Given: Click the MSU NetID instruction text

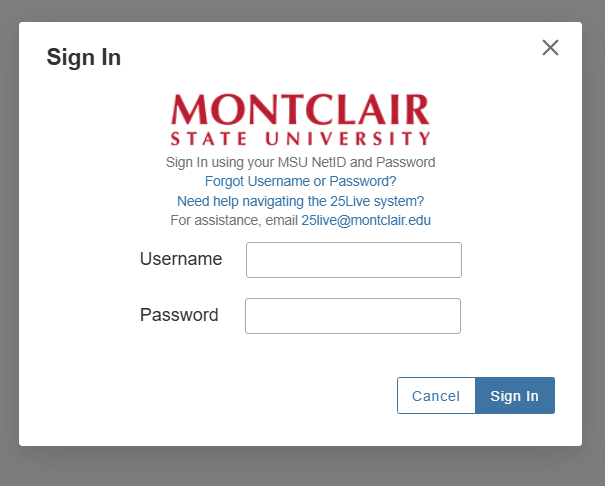Looking at the screenshot, I should click(x=300, y=162).
